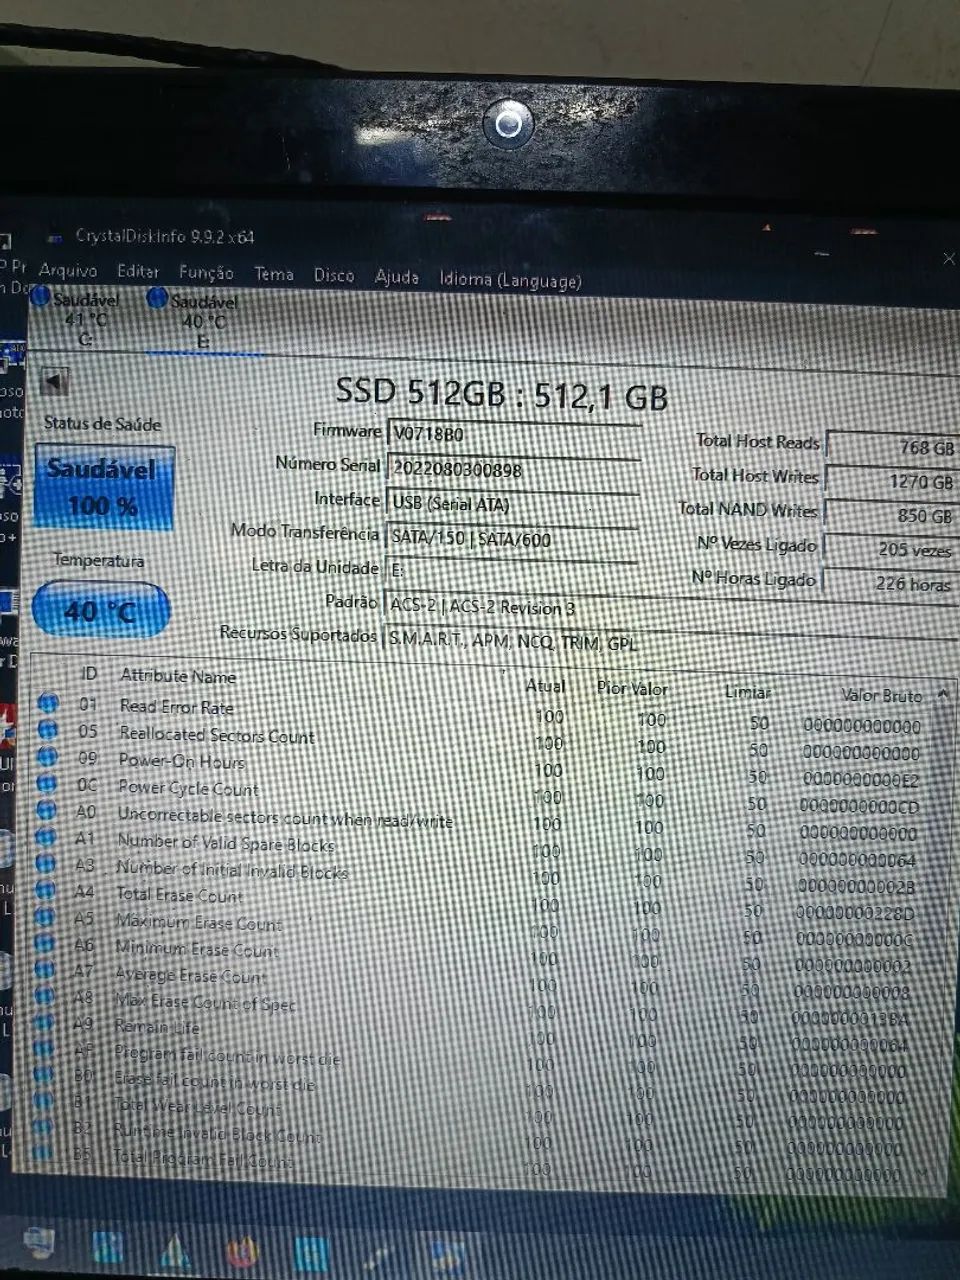Open the Tema menu

point(274,274)
